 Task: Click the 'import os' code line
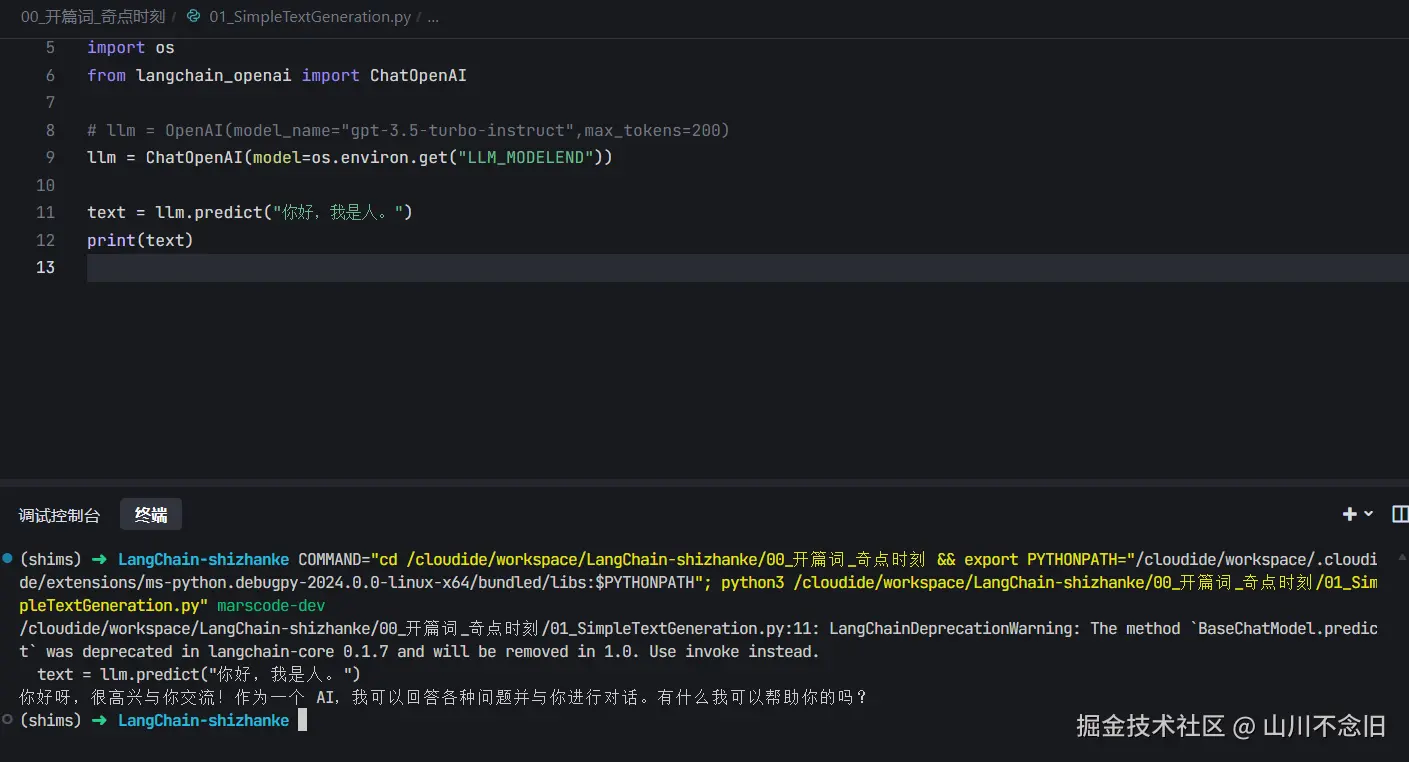[131, 48]
